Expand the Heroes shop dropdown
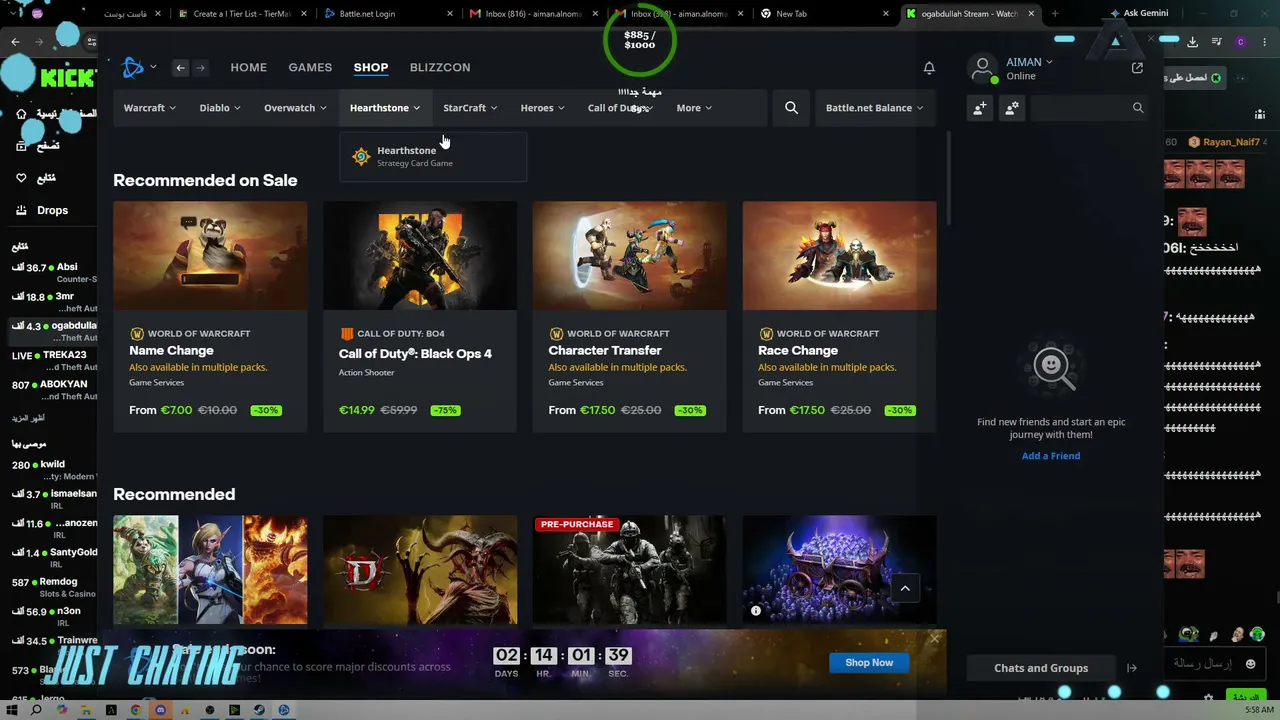The height and width of the screenshot is (720, 1280). pos(543,108)
